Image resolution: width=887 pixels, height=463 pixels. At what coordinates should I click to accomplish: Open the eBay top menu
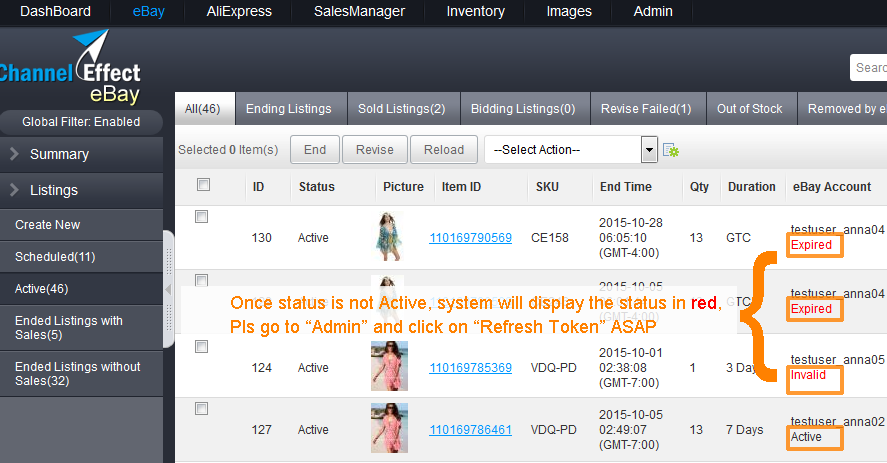[149, 11]
